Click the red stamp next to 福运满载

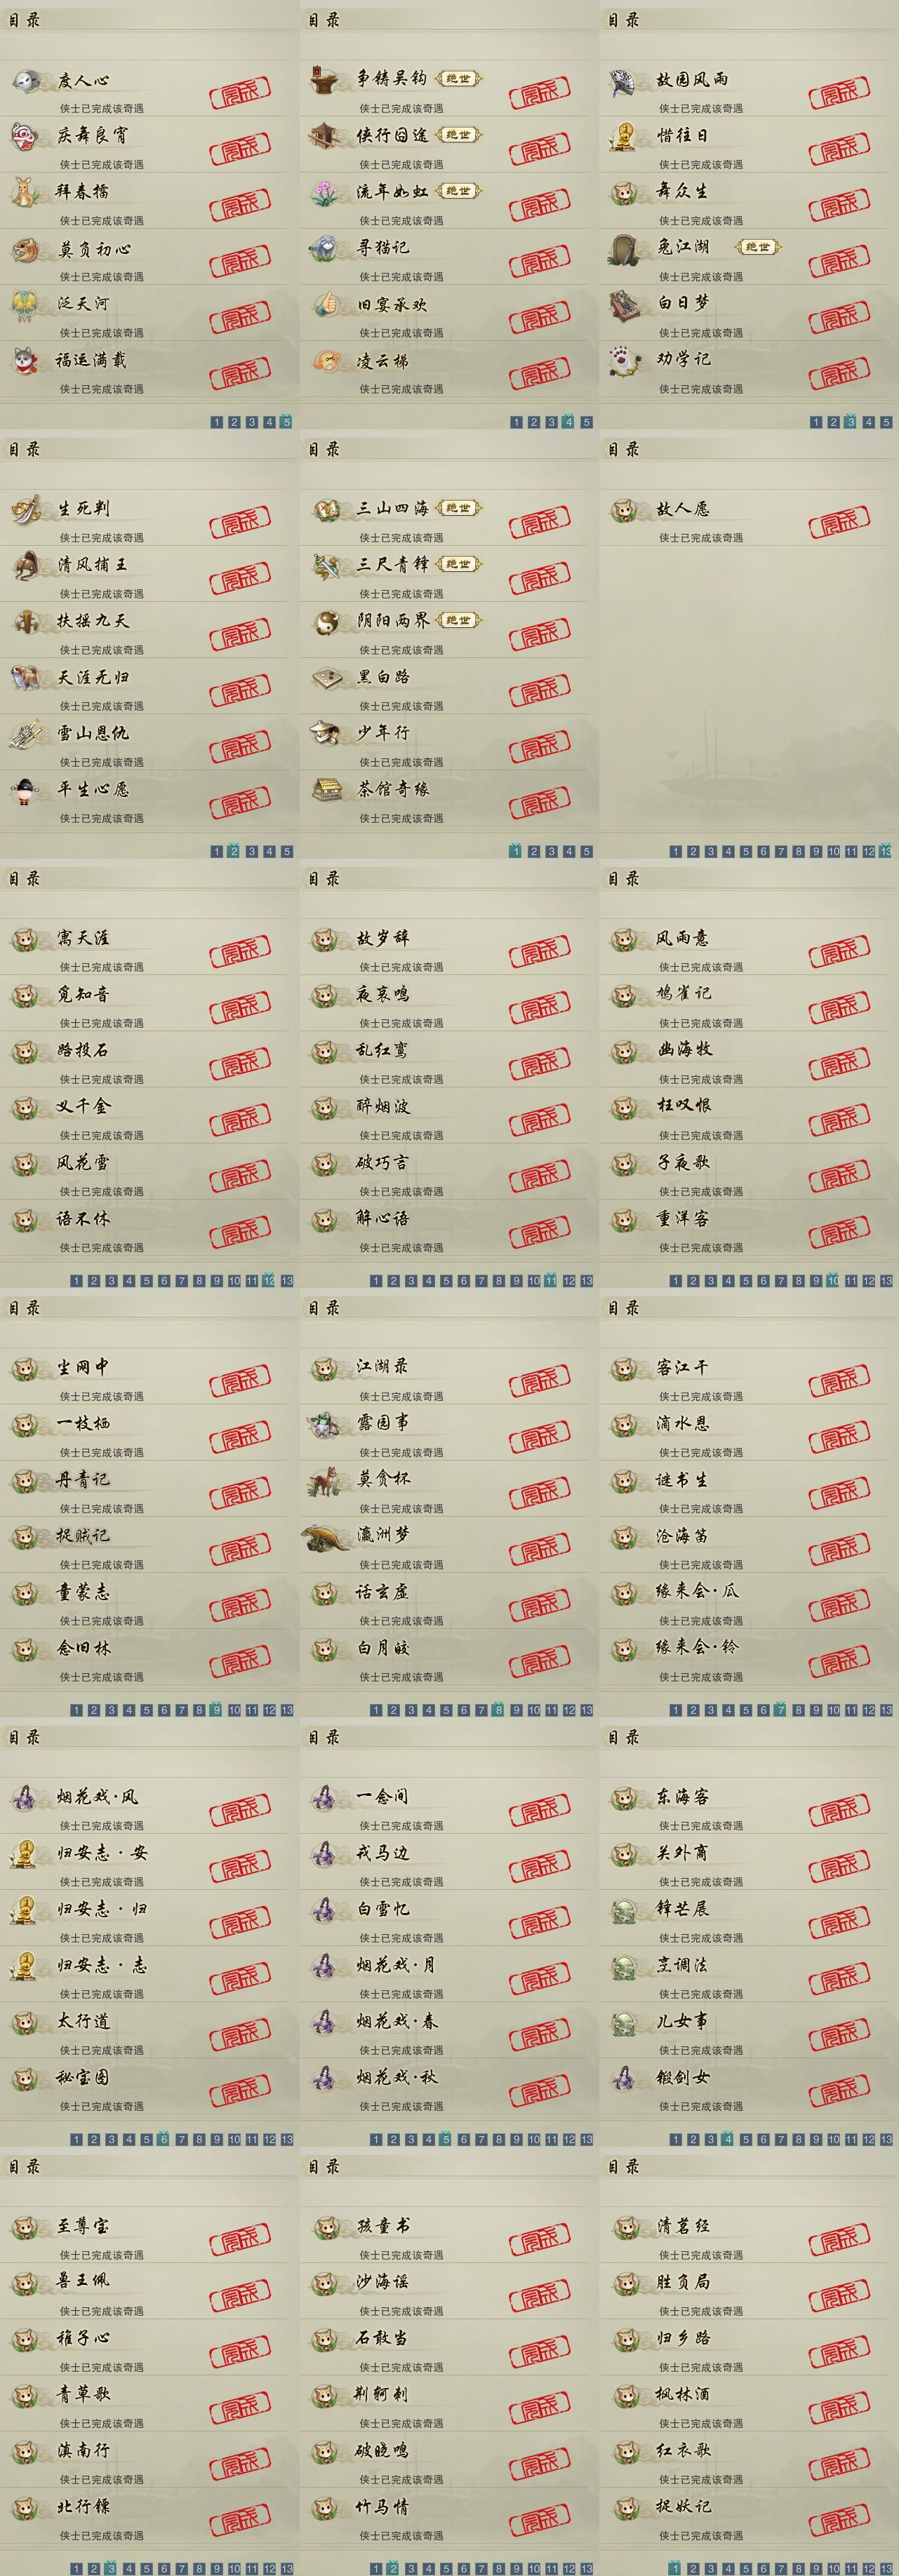(240, 375)
